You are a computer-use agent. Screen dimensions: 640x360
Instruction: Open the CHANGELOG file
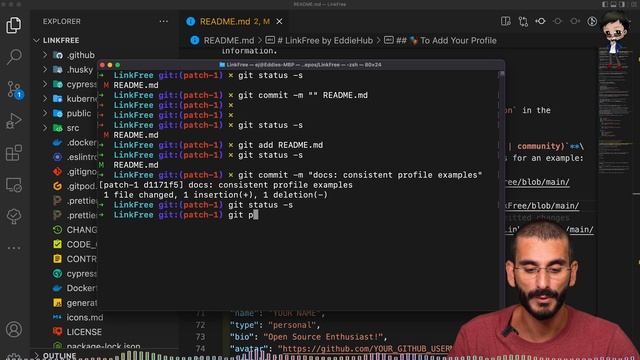click(x=81, y=230)
